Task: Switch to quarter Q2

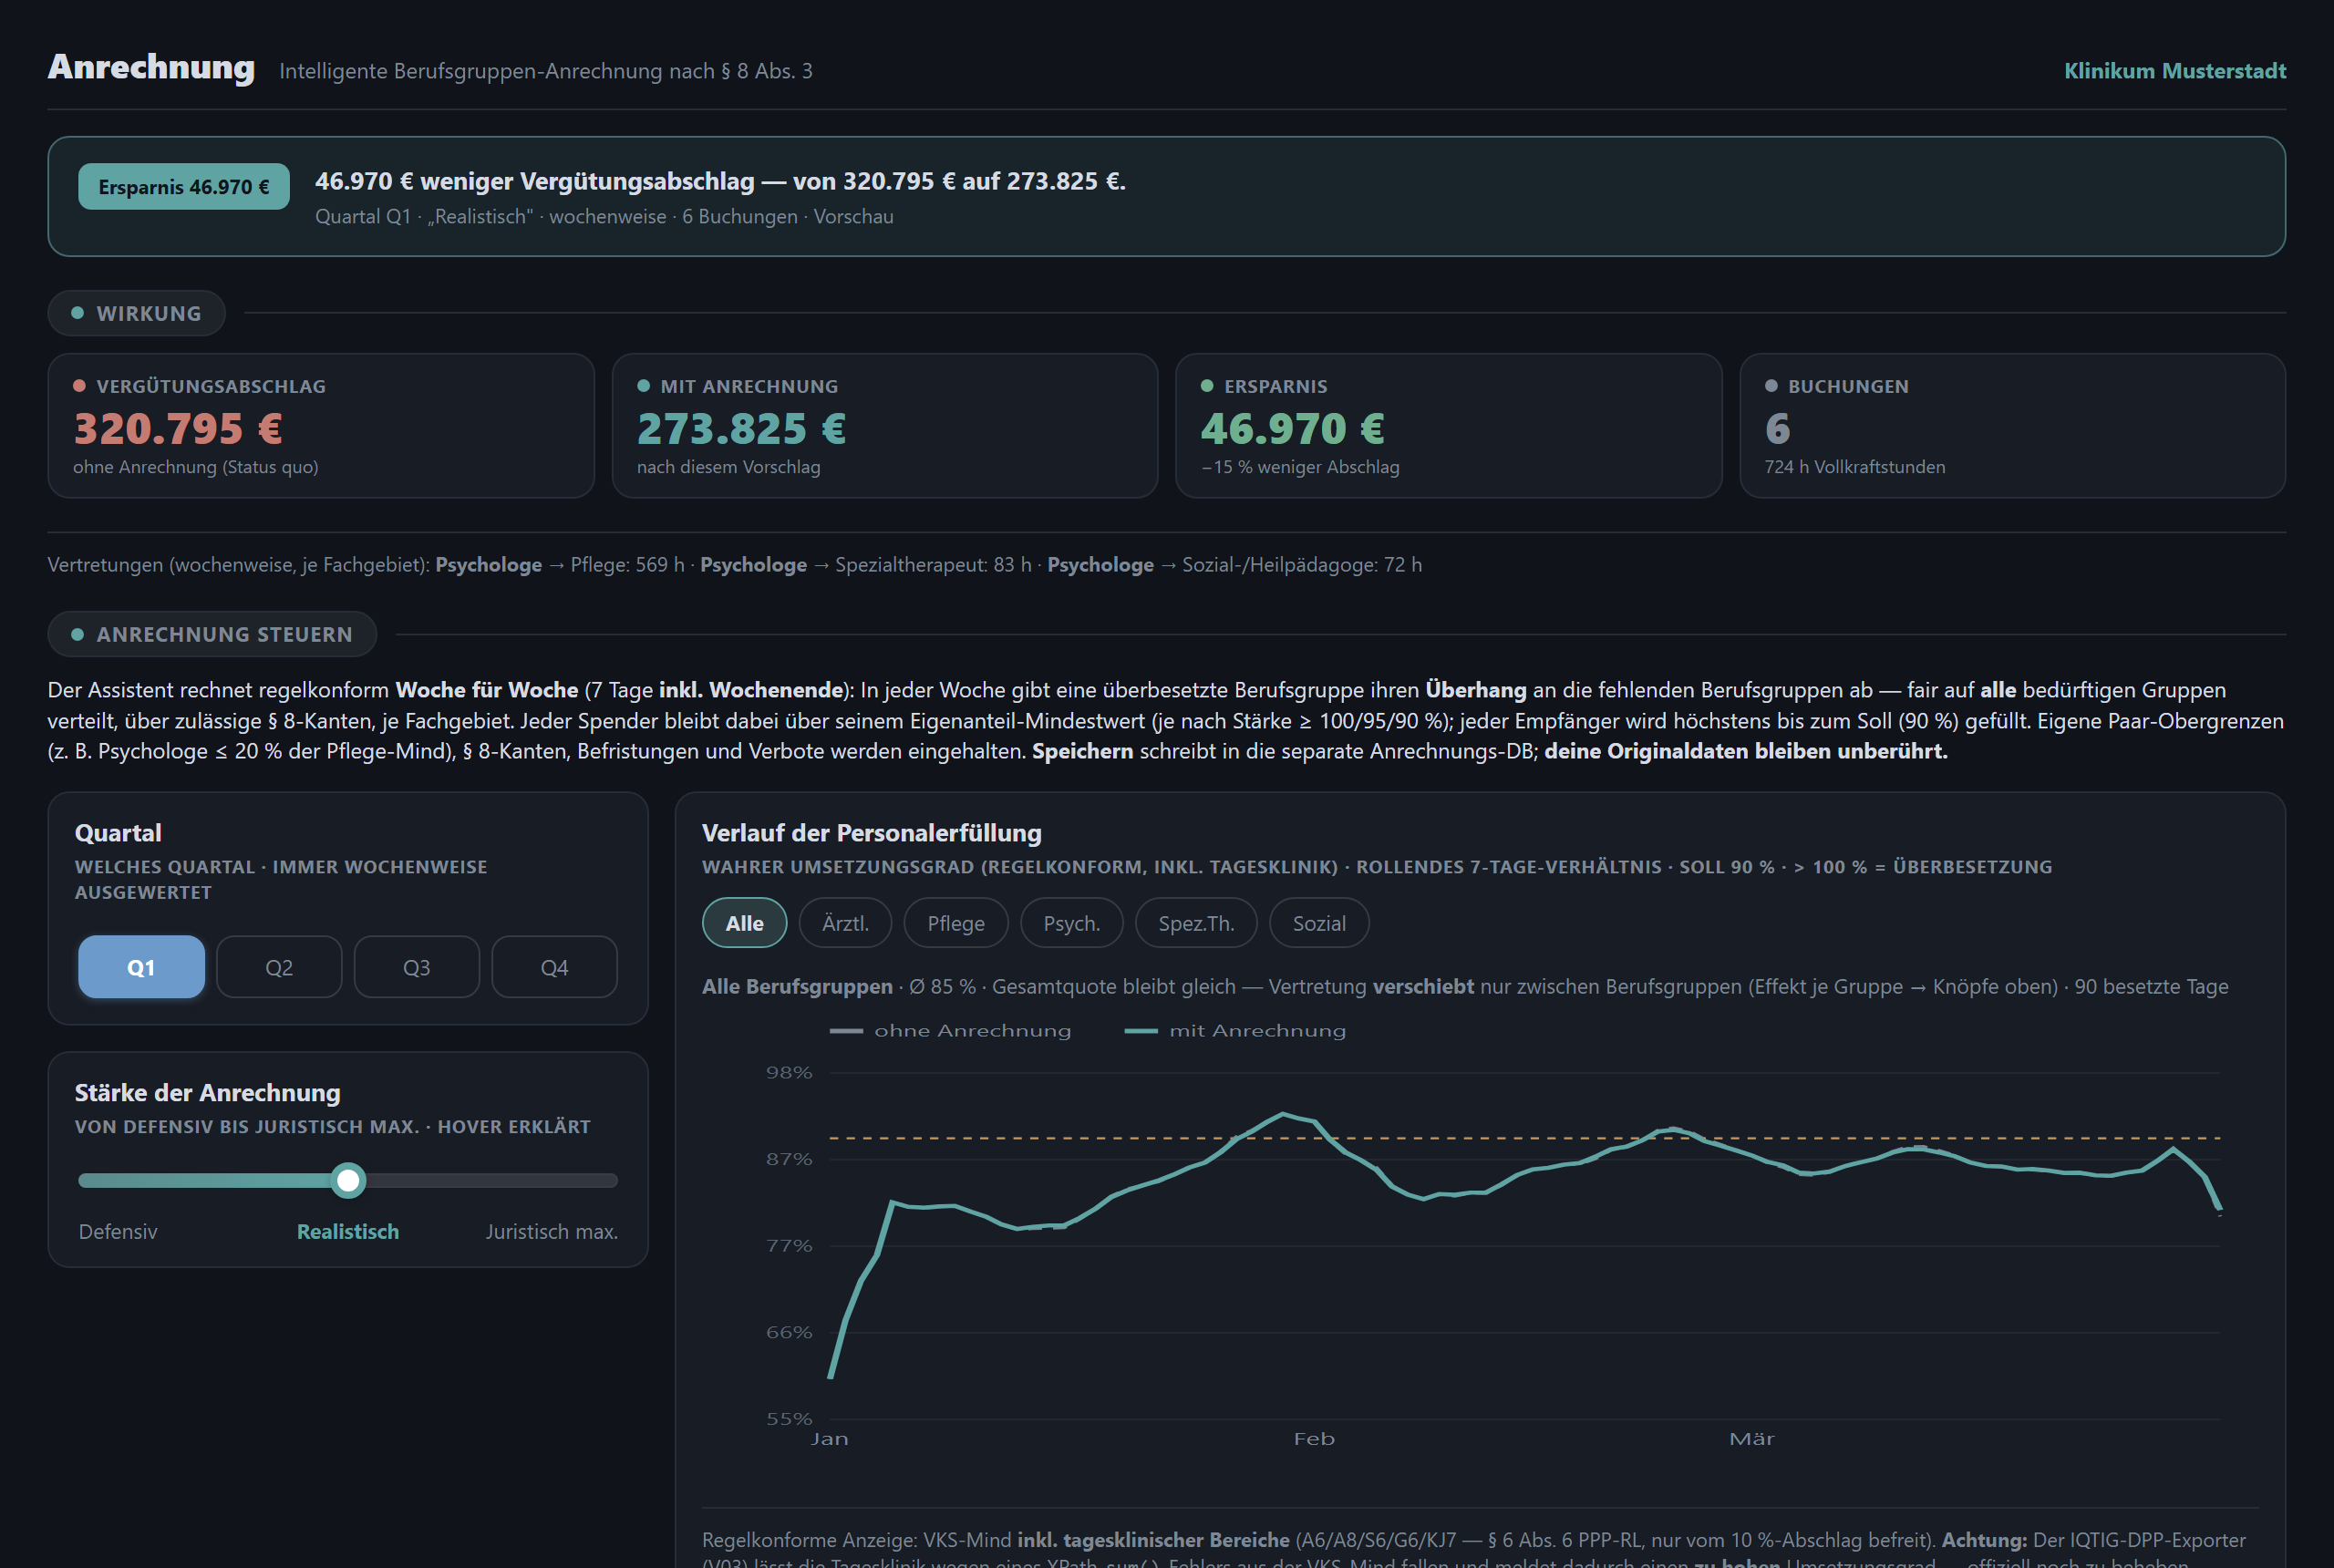Action: pos(279,967)
